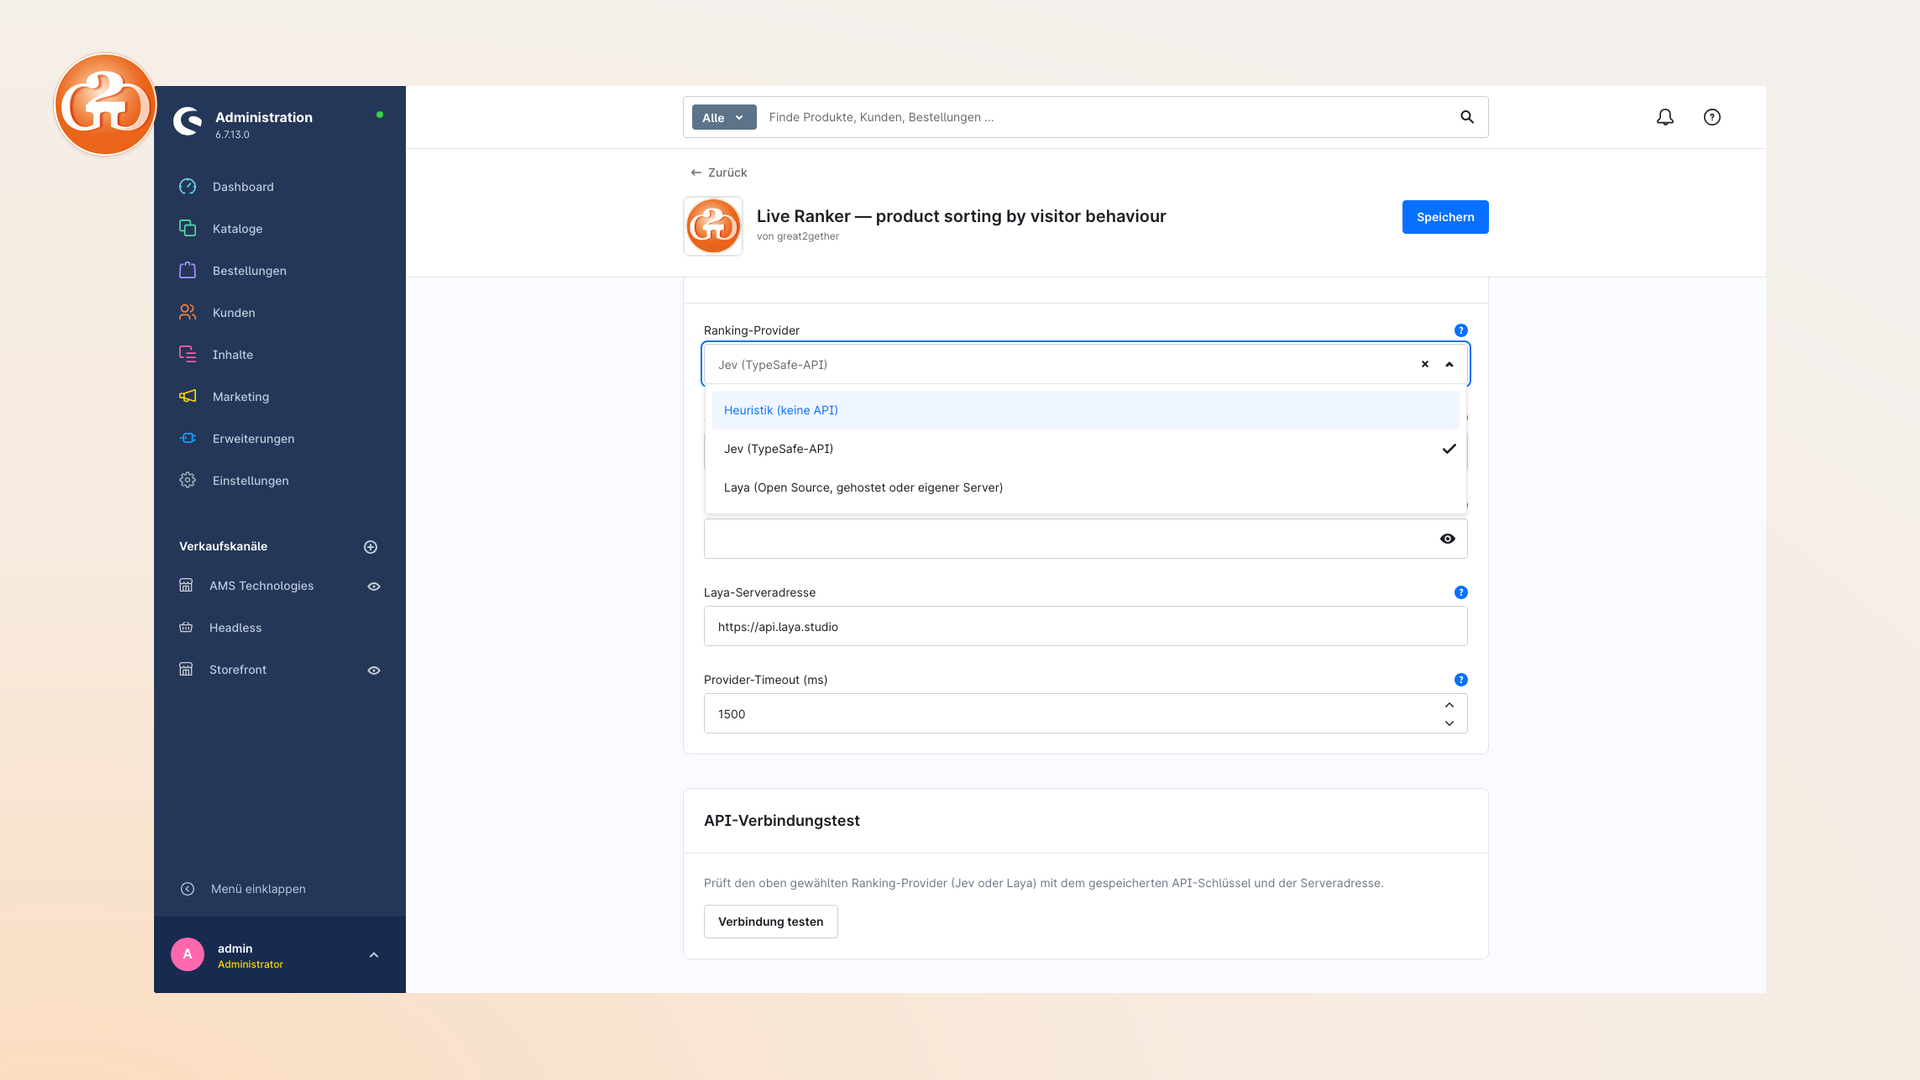
Task: Toggle visibility of Storefront channel
Action: [x=374, y=671]
